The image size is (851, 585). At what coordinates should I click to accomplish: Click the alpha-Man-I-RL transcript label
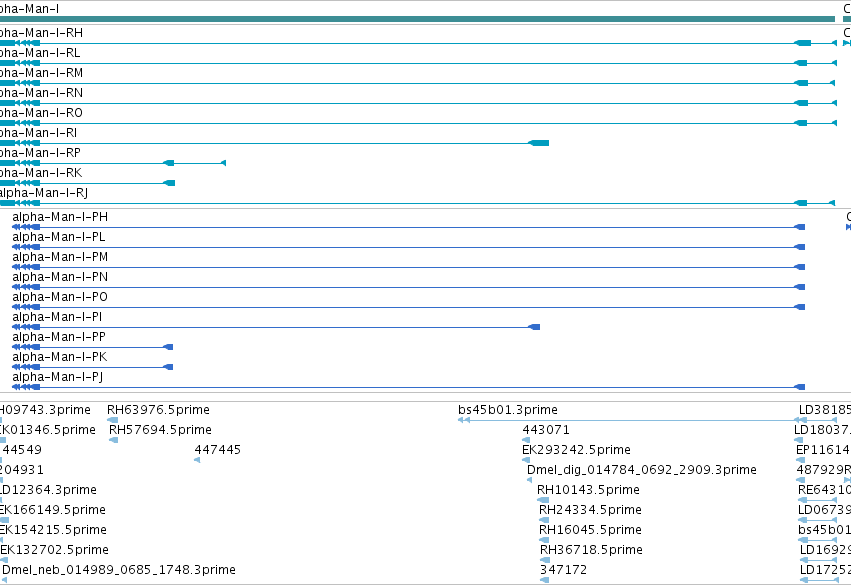tap(40, 53)
